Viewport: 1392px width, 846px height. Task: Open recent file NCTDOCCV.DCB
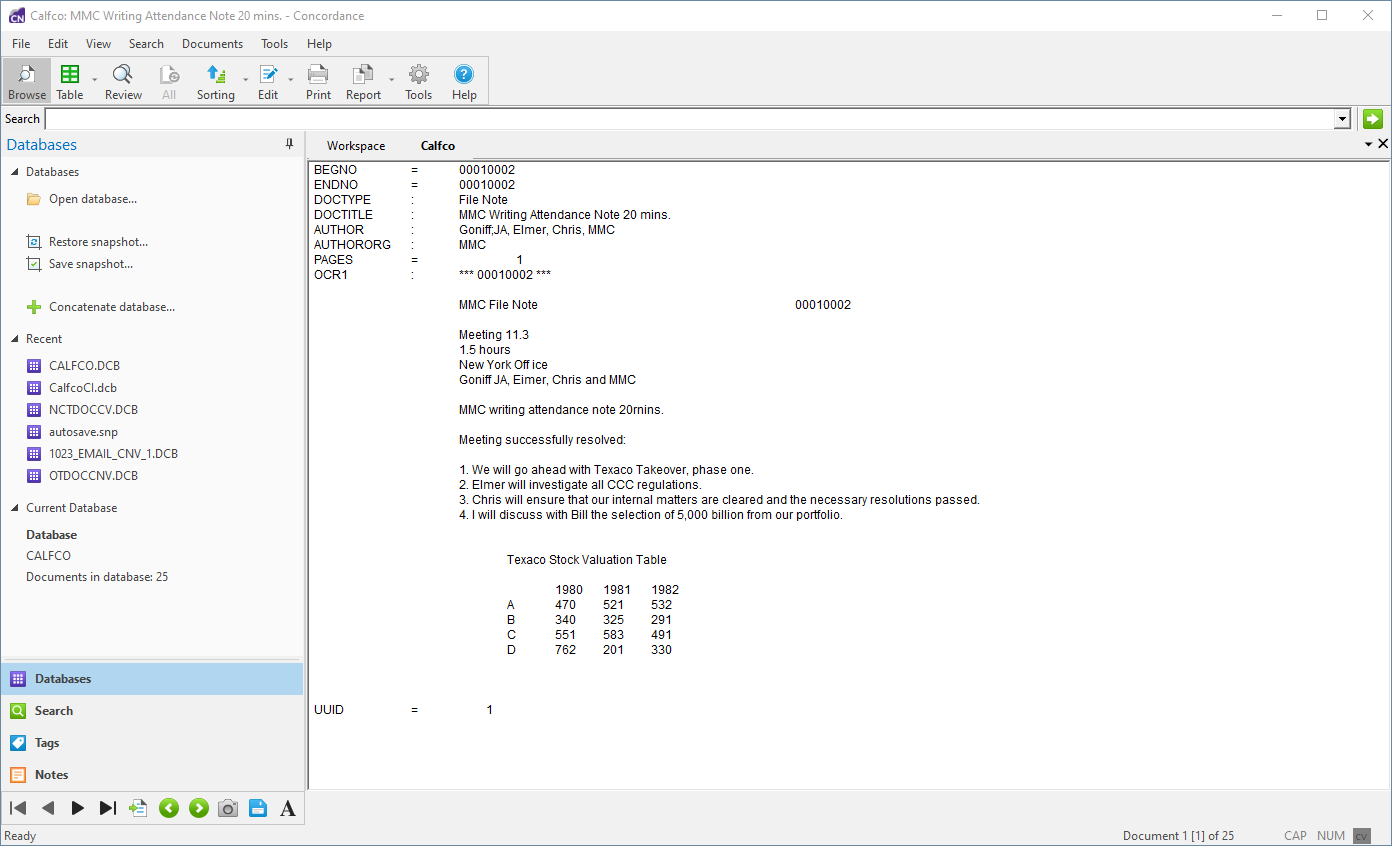click(x=93, y=410)
